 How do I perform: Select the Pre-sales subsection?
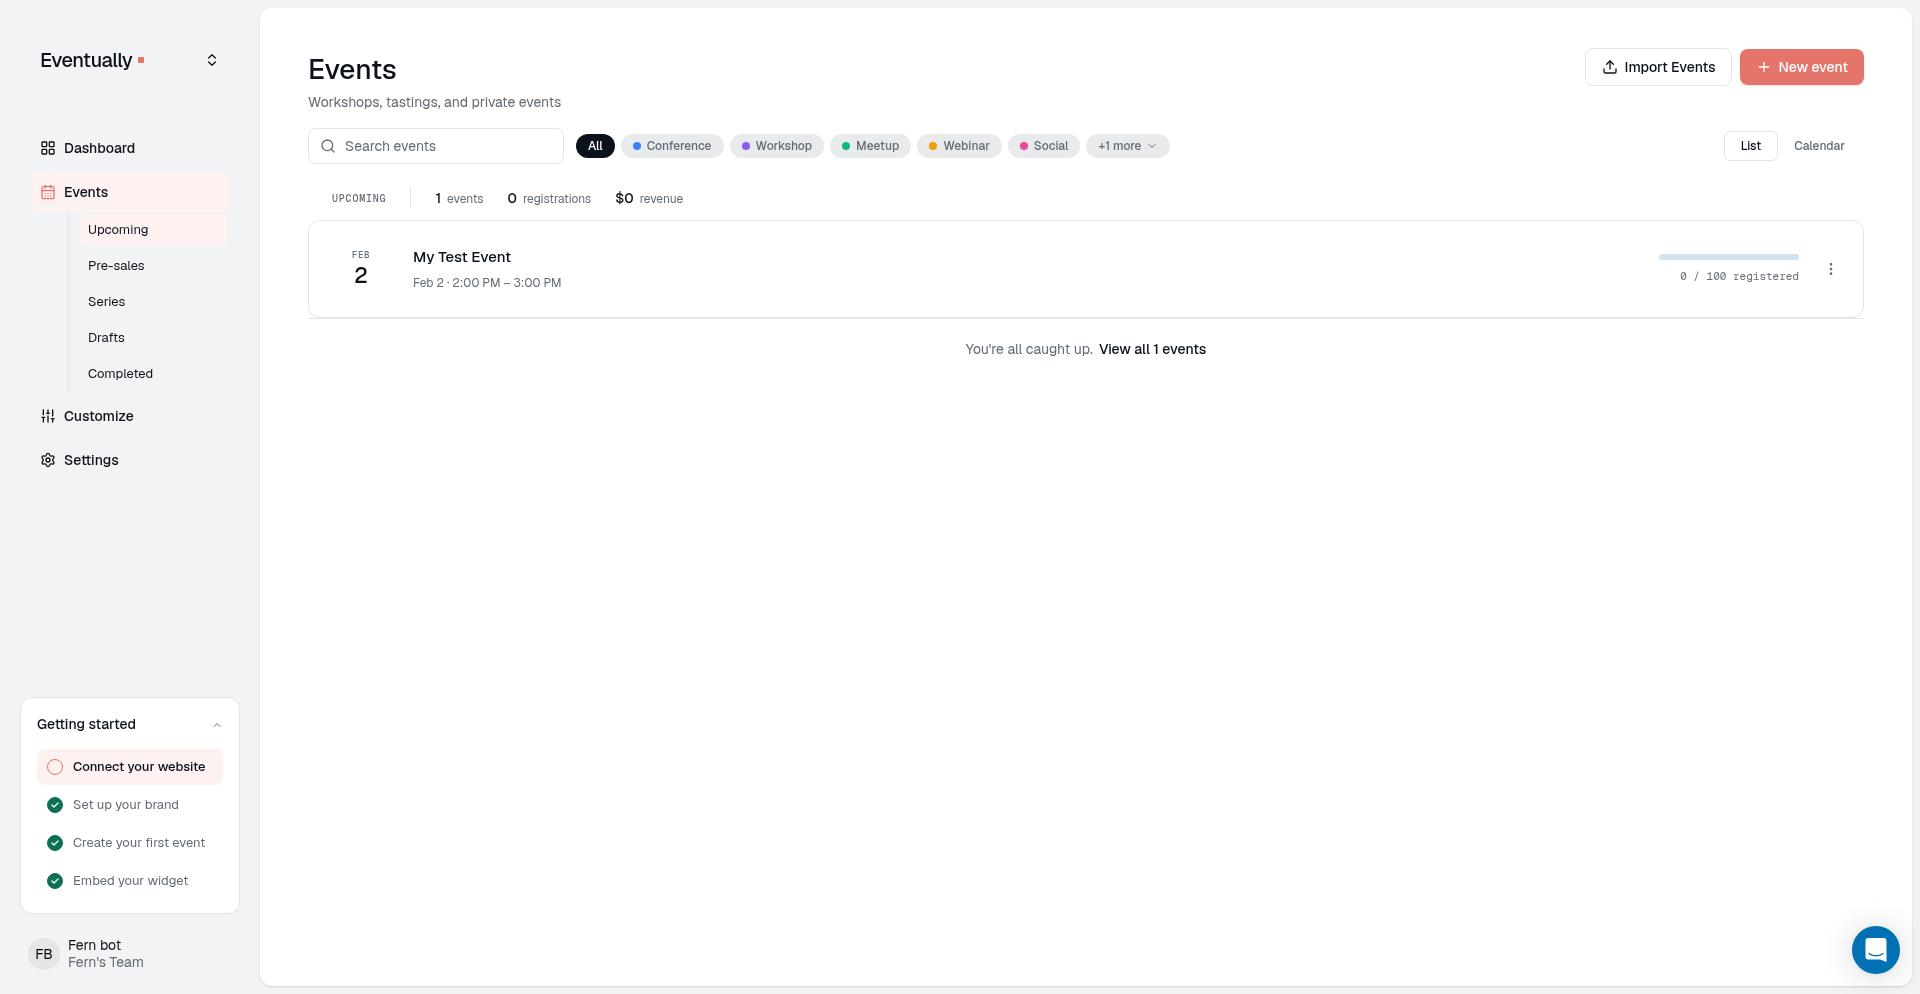tap(153, 266)
